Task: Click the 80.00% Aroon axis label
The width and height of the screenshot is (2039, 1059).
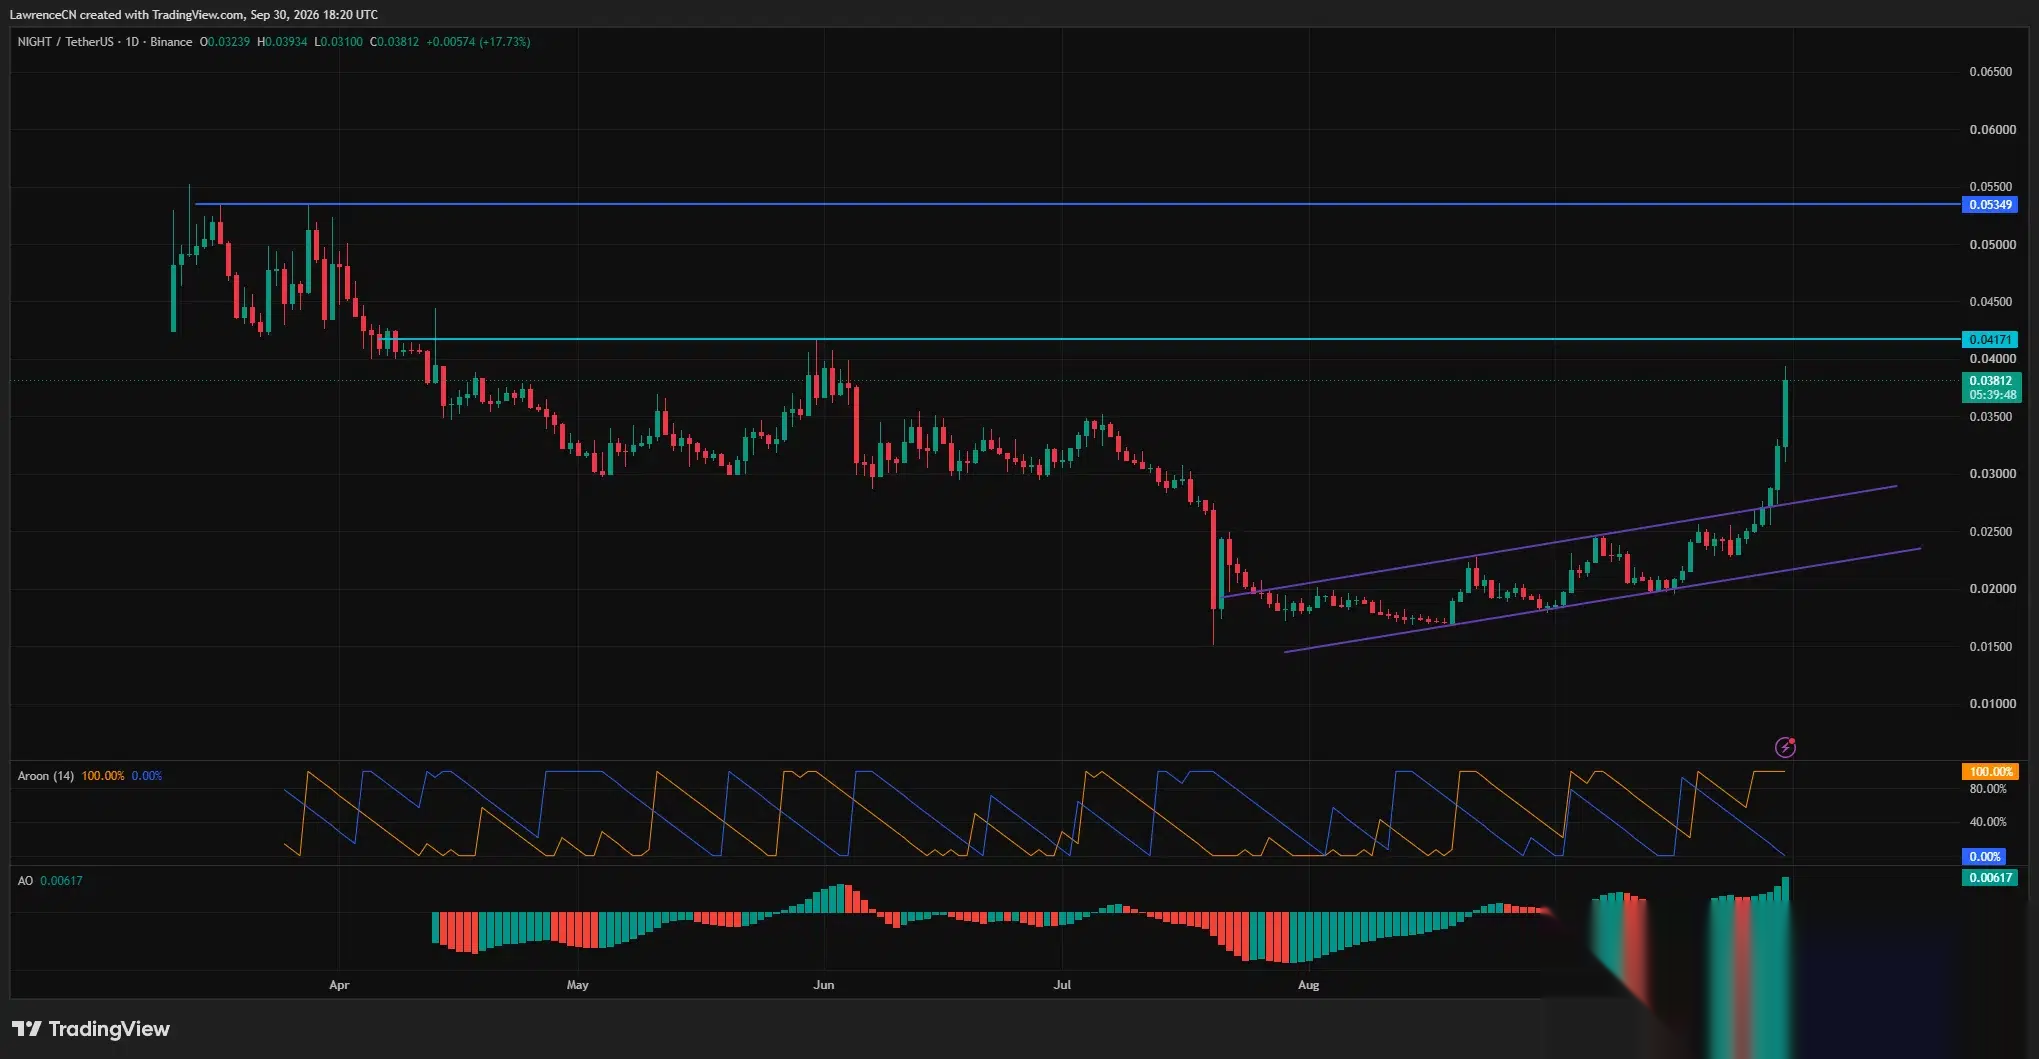Action: coord(1988,789)
